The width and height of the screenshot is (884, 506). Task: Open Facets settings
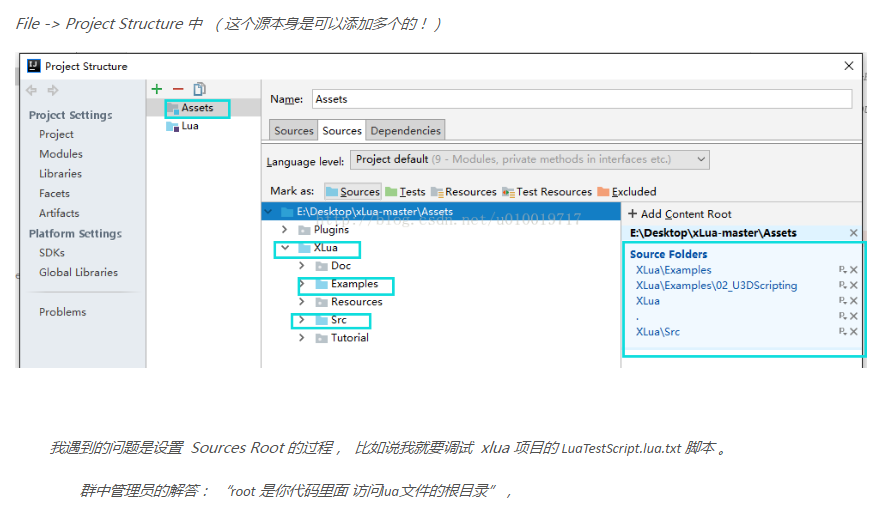coord(54,193)
